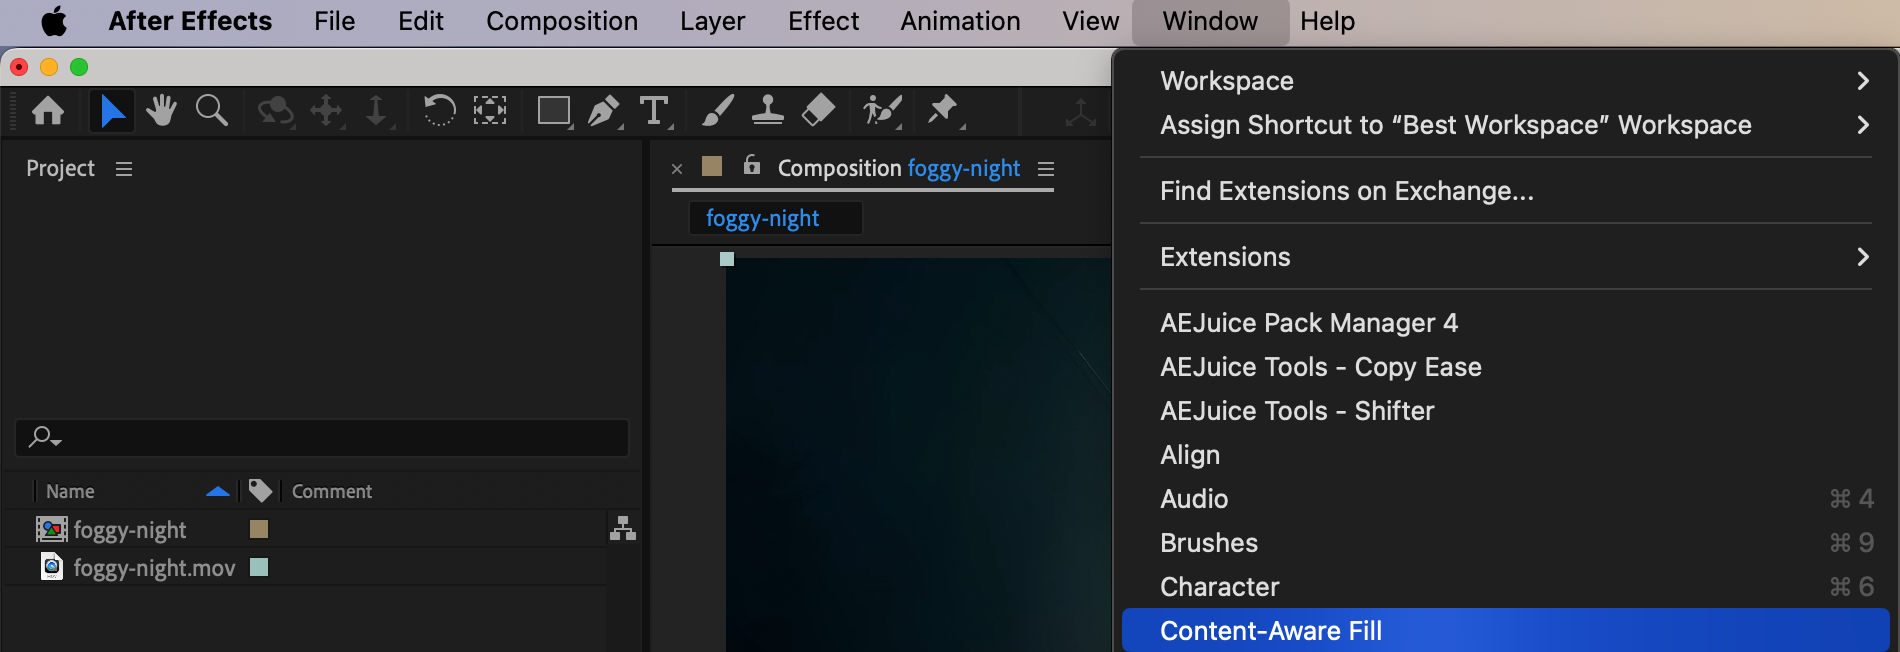This screenshot has height=652, width=1900.
Task: Click the 3D axis mode icon
Action: click(x=1080, y=112)
